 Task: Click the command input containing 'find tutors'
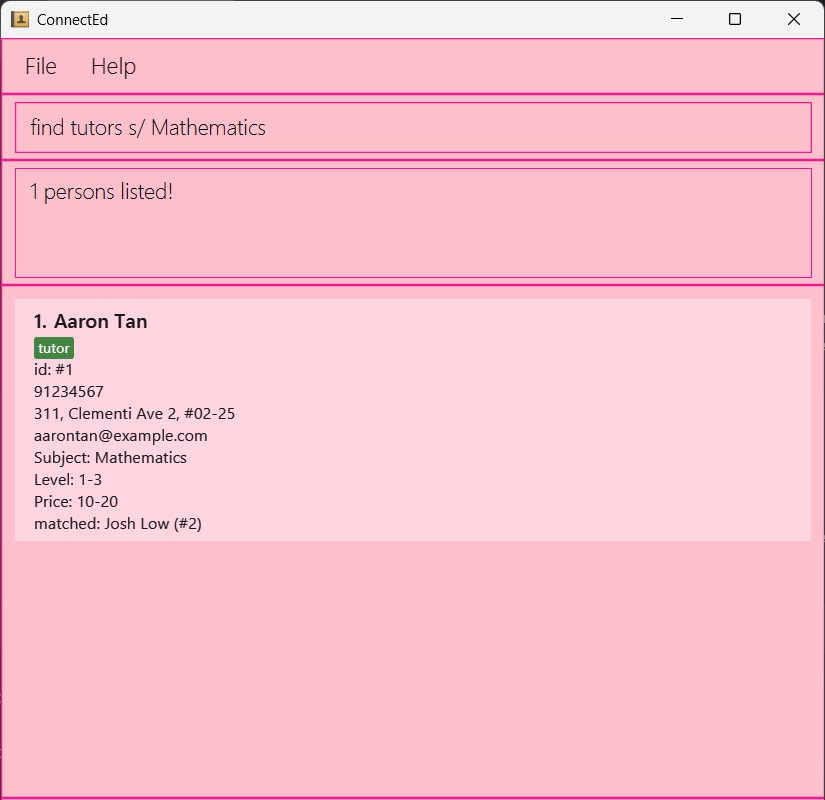pos(412,128)
